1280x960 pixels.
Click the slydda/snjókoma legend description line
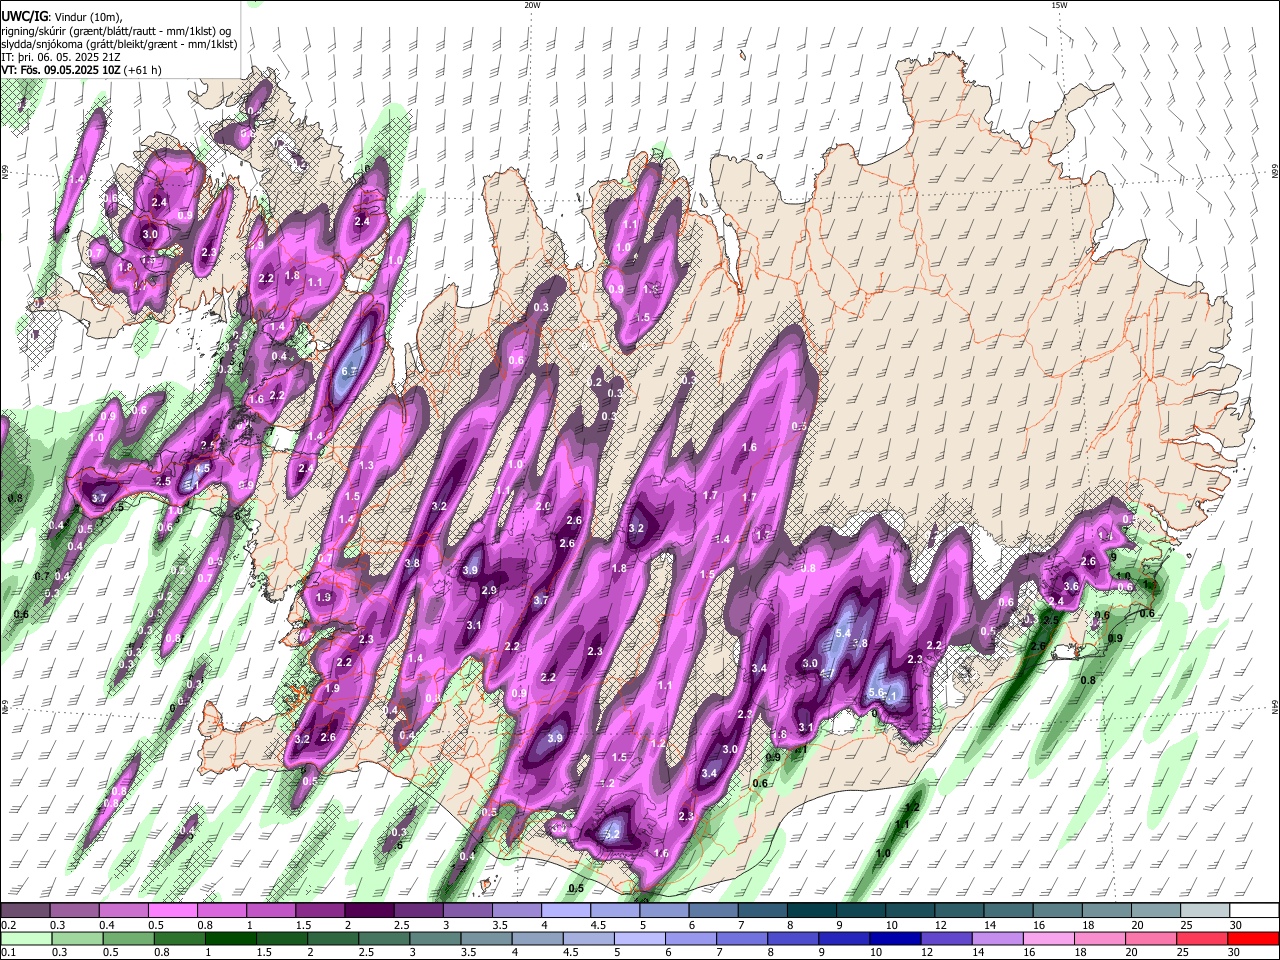tap(119, 45)
